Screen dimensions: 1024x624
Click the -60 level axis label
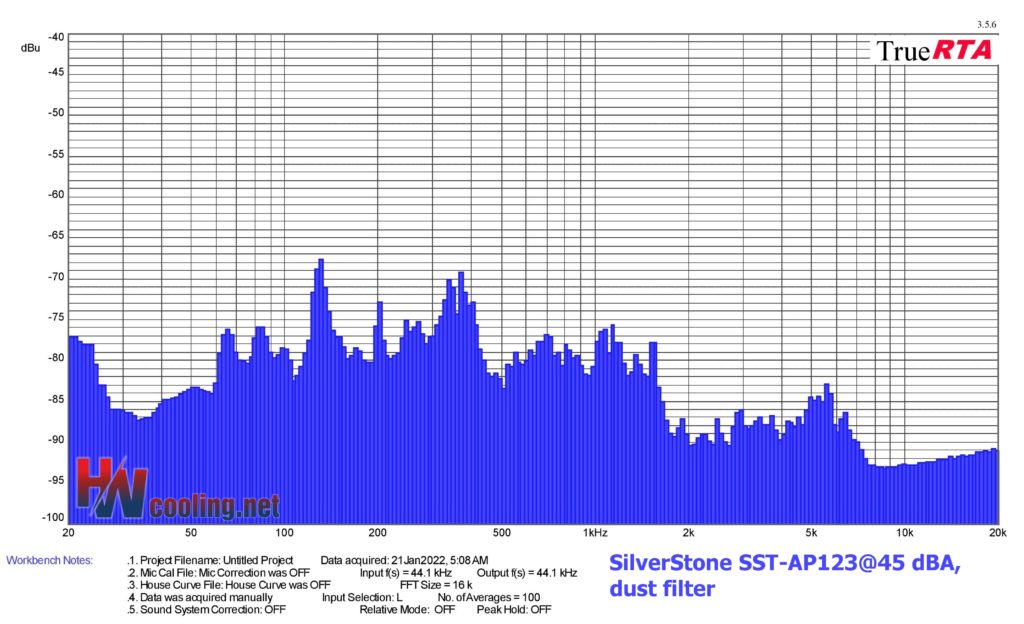pos(56,195)
